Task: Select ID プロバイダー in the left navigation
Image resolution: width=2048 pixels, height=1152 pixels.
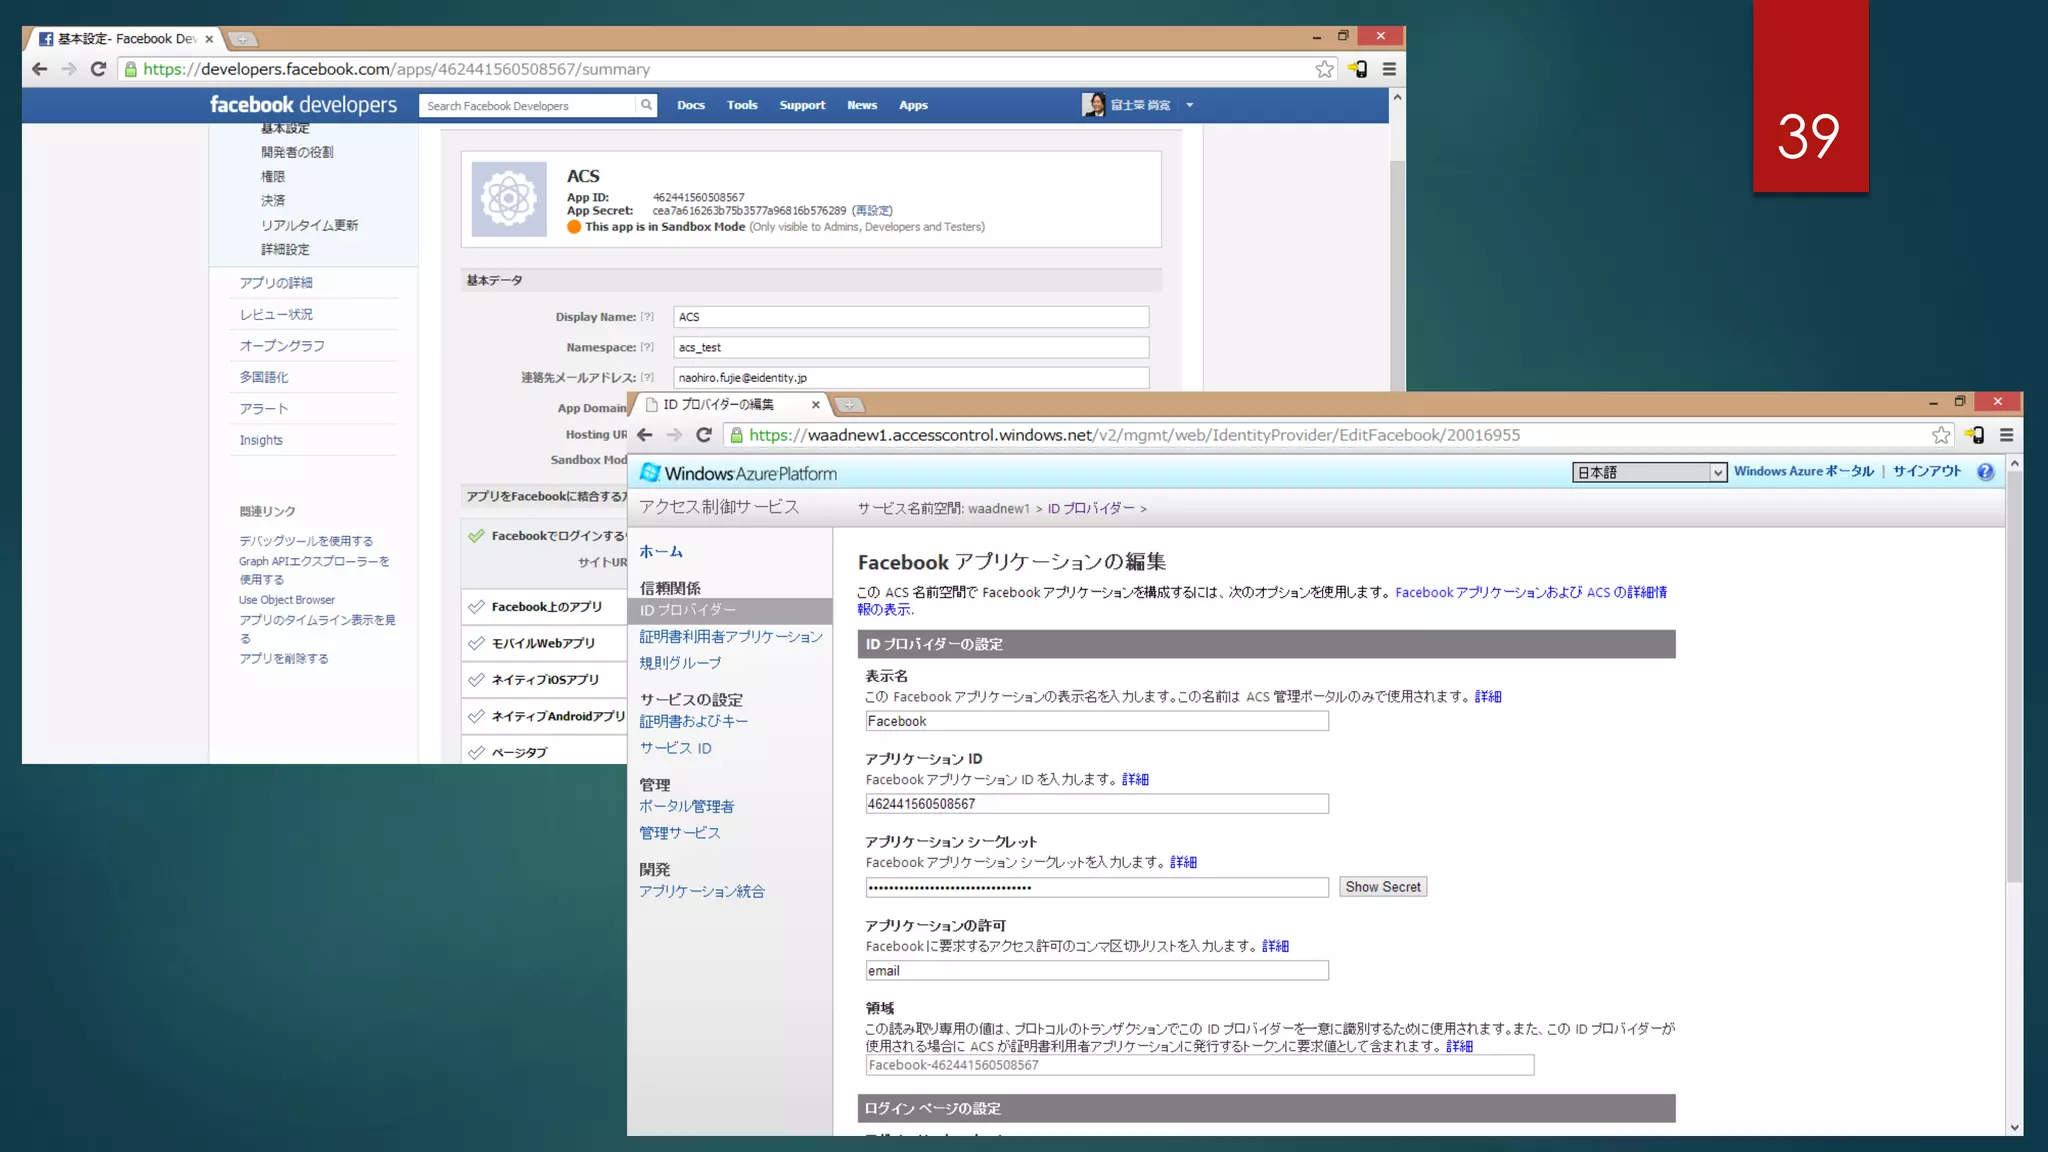Action: [688, 610]
